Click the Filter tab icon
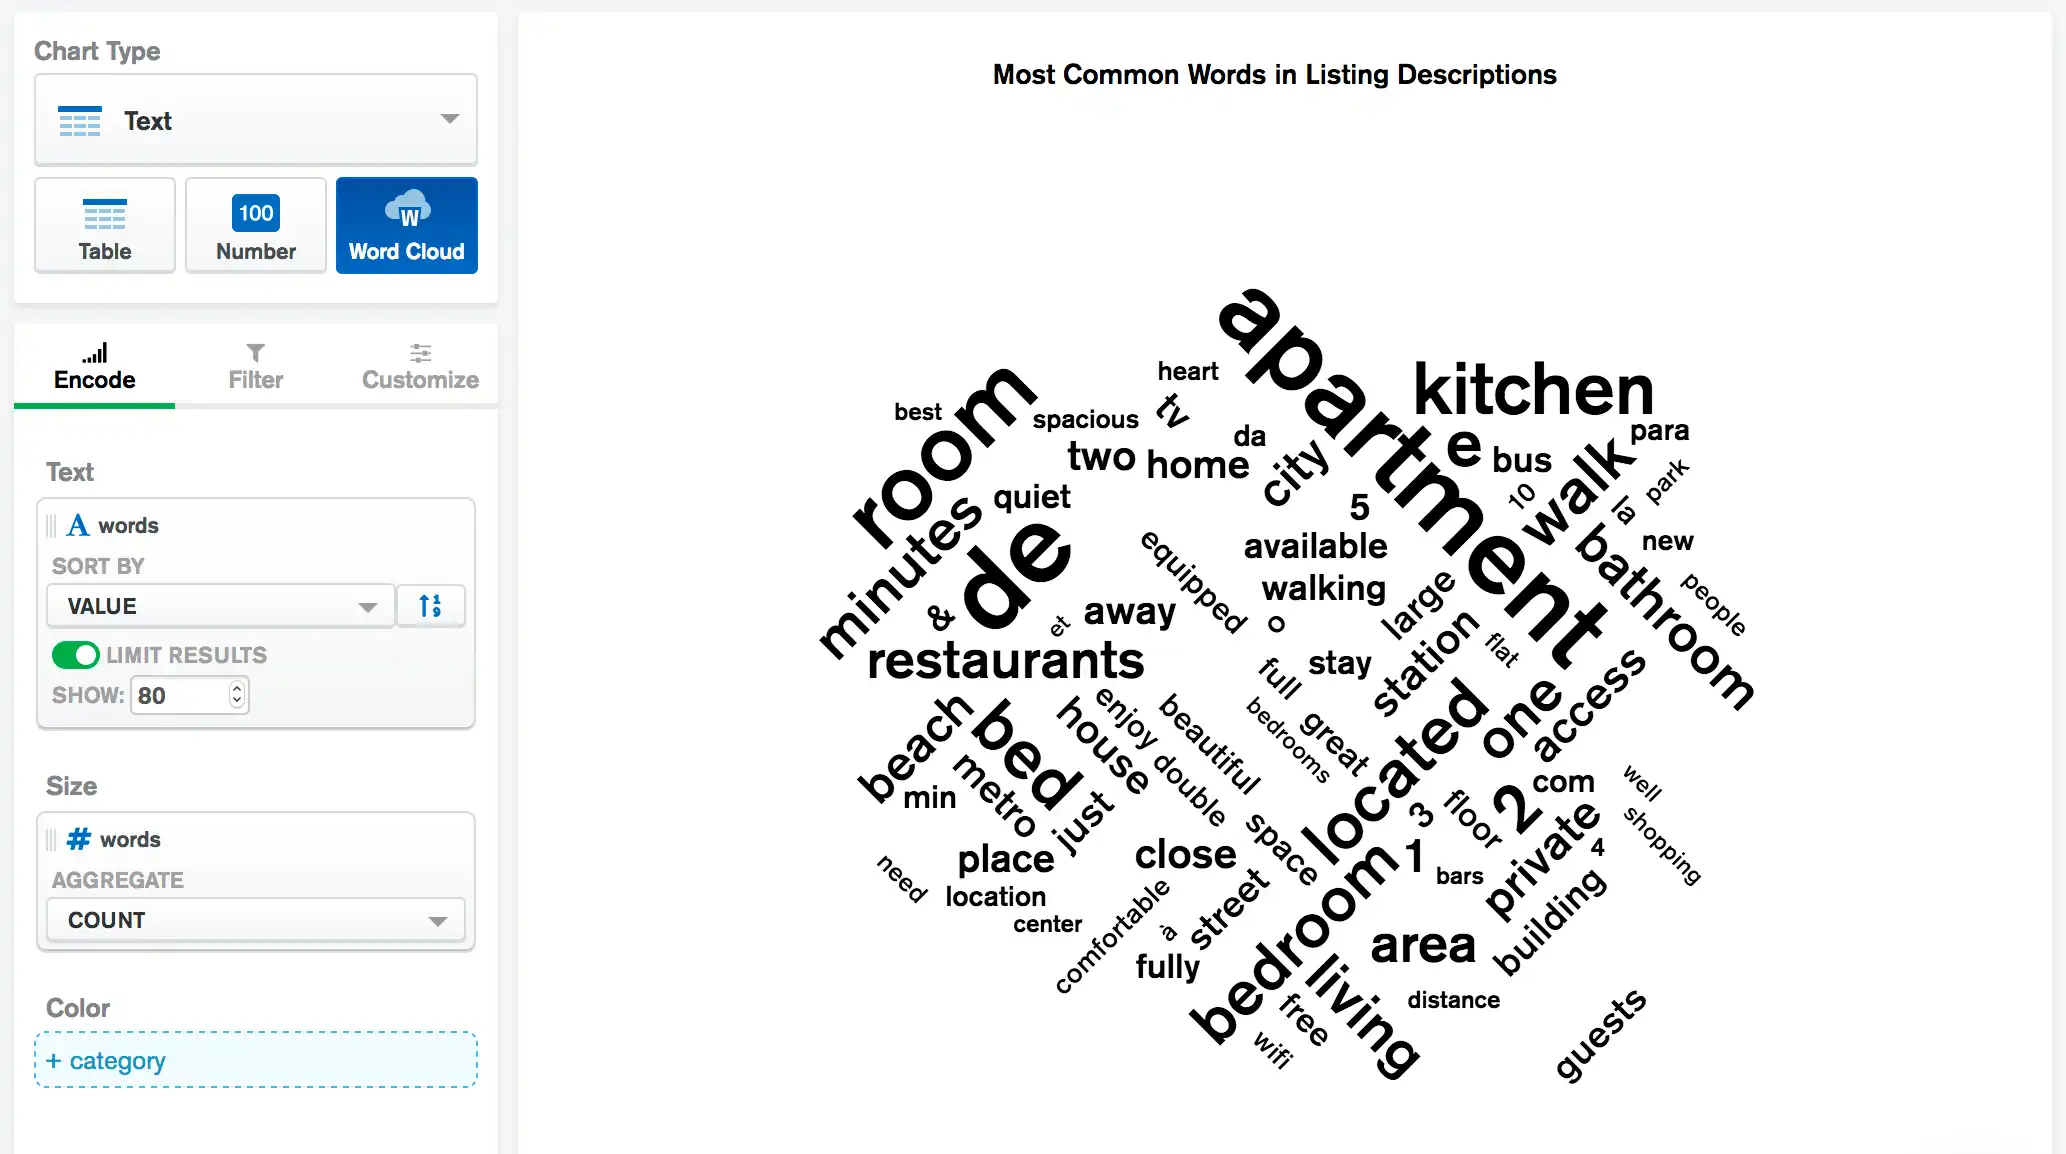The width and height of the screenshot is (2066, 1154). 255,351
